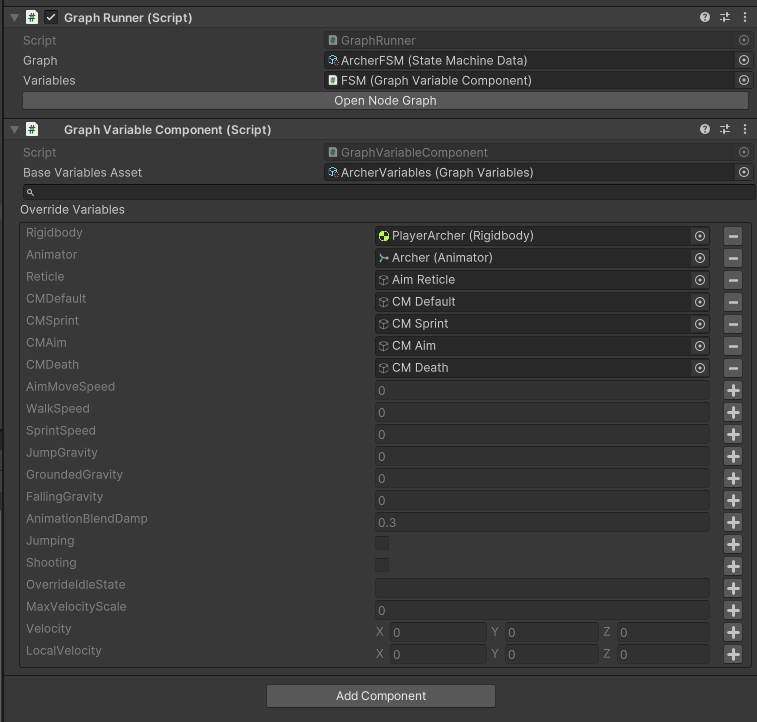Focus the override variables search field

(x=389, y=192)
